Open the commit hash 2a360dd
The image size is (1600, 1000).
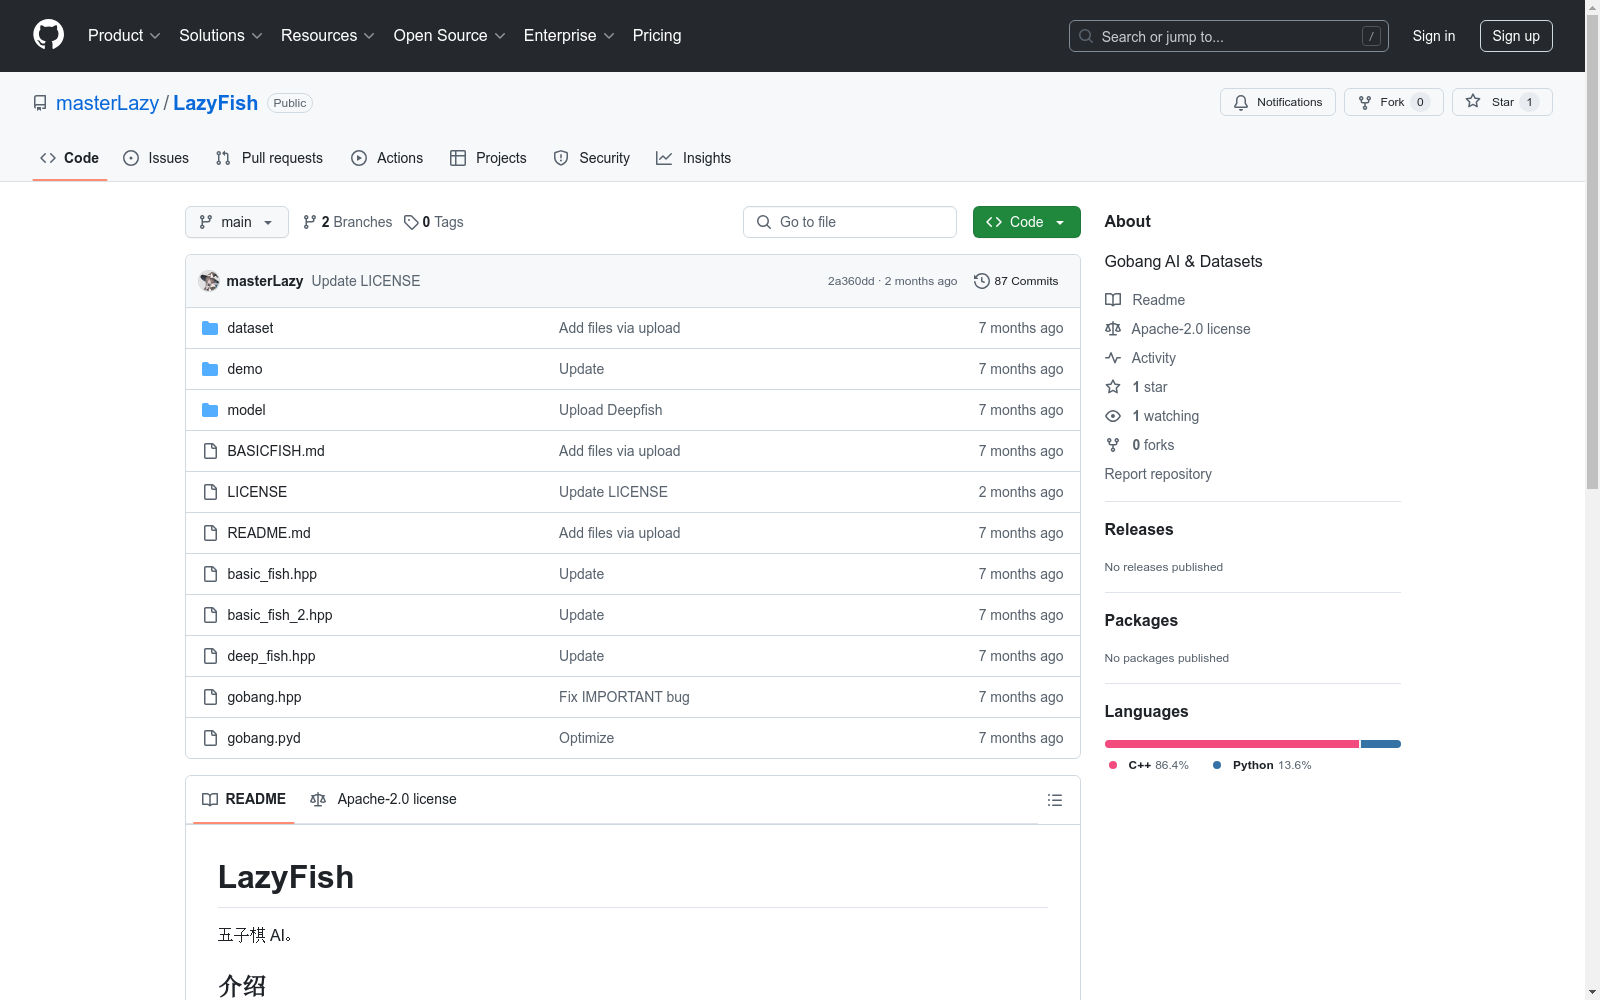851,281
